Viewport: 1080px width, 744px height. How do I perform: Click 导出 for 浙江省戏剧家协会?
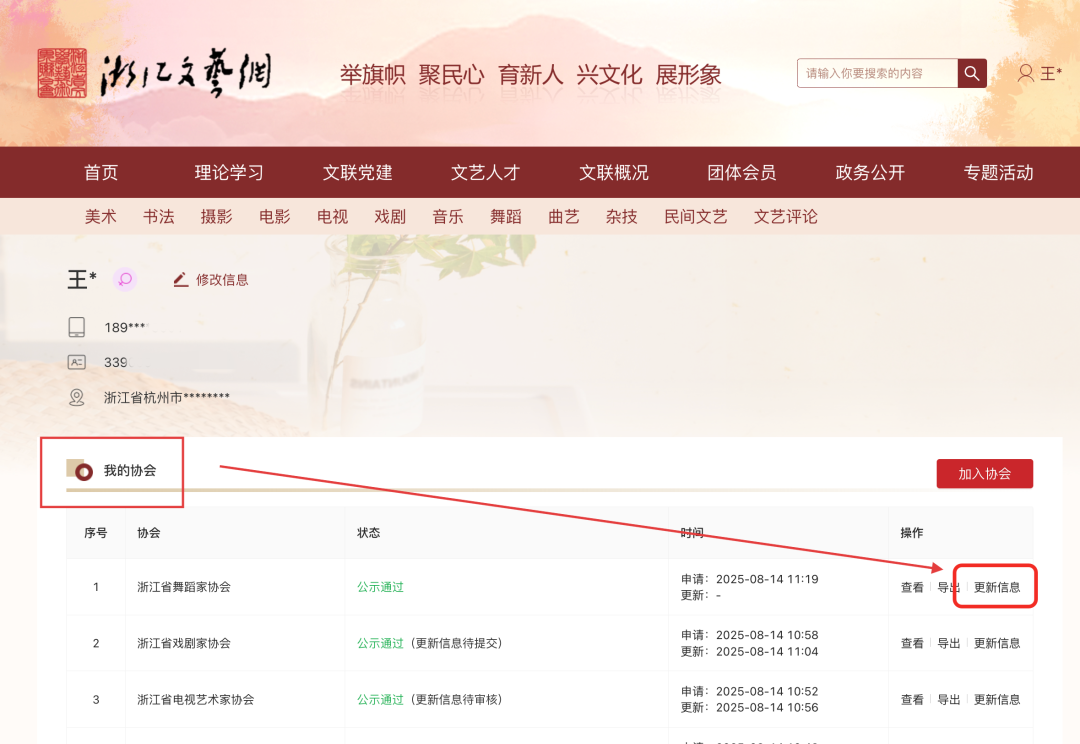[948, 643]
